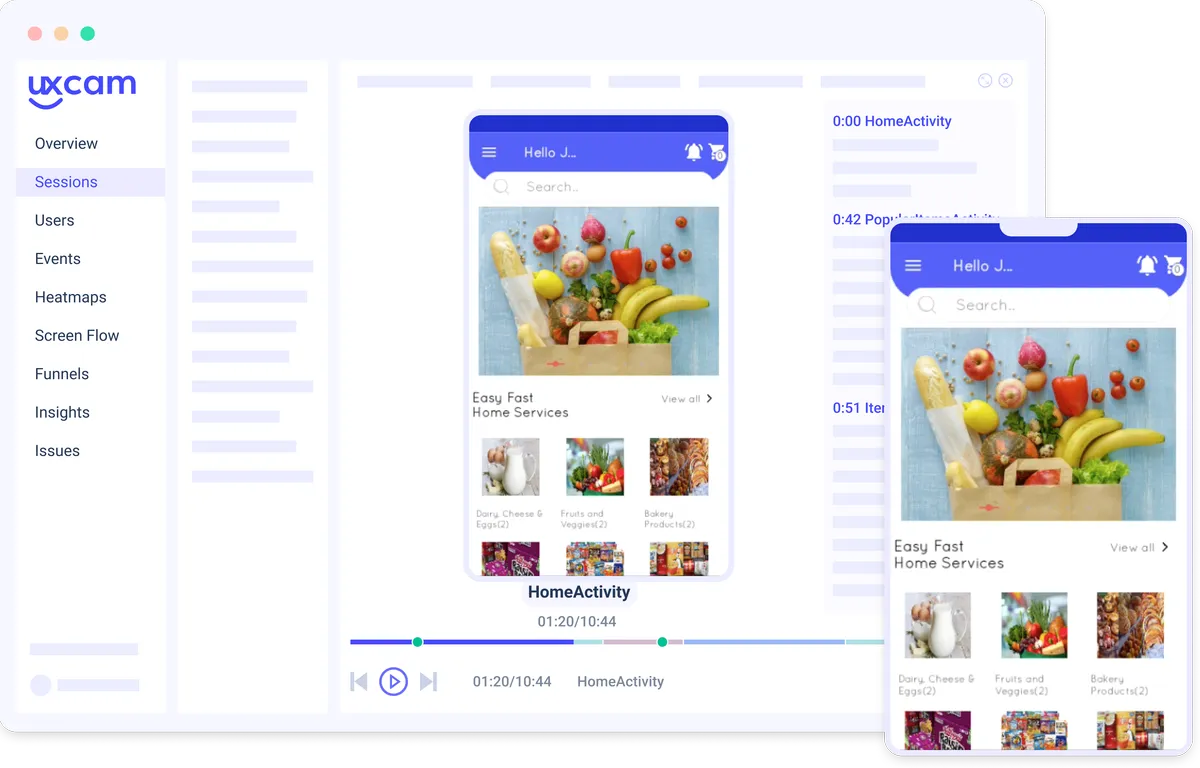
Task: Click the user avatar circle in sidebar
Action: click(40, 685)
